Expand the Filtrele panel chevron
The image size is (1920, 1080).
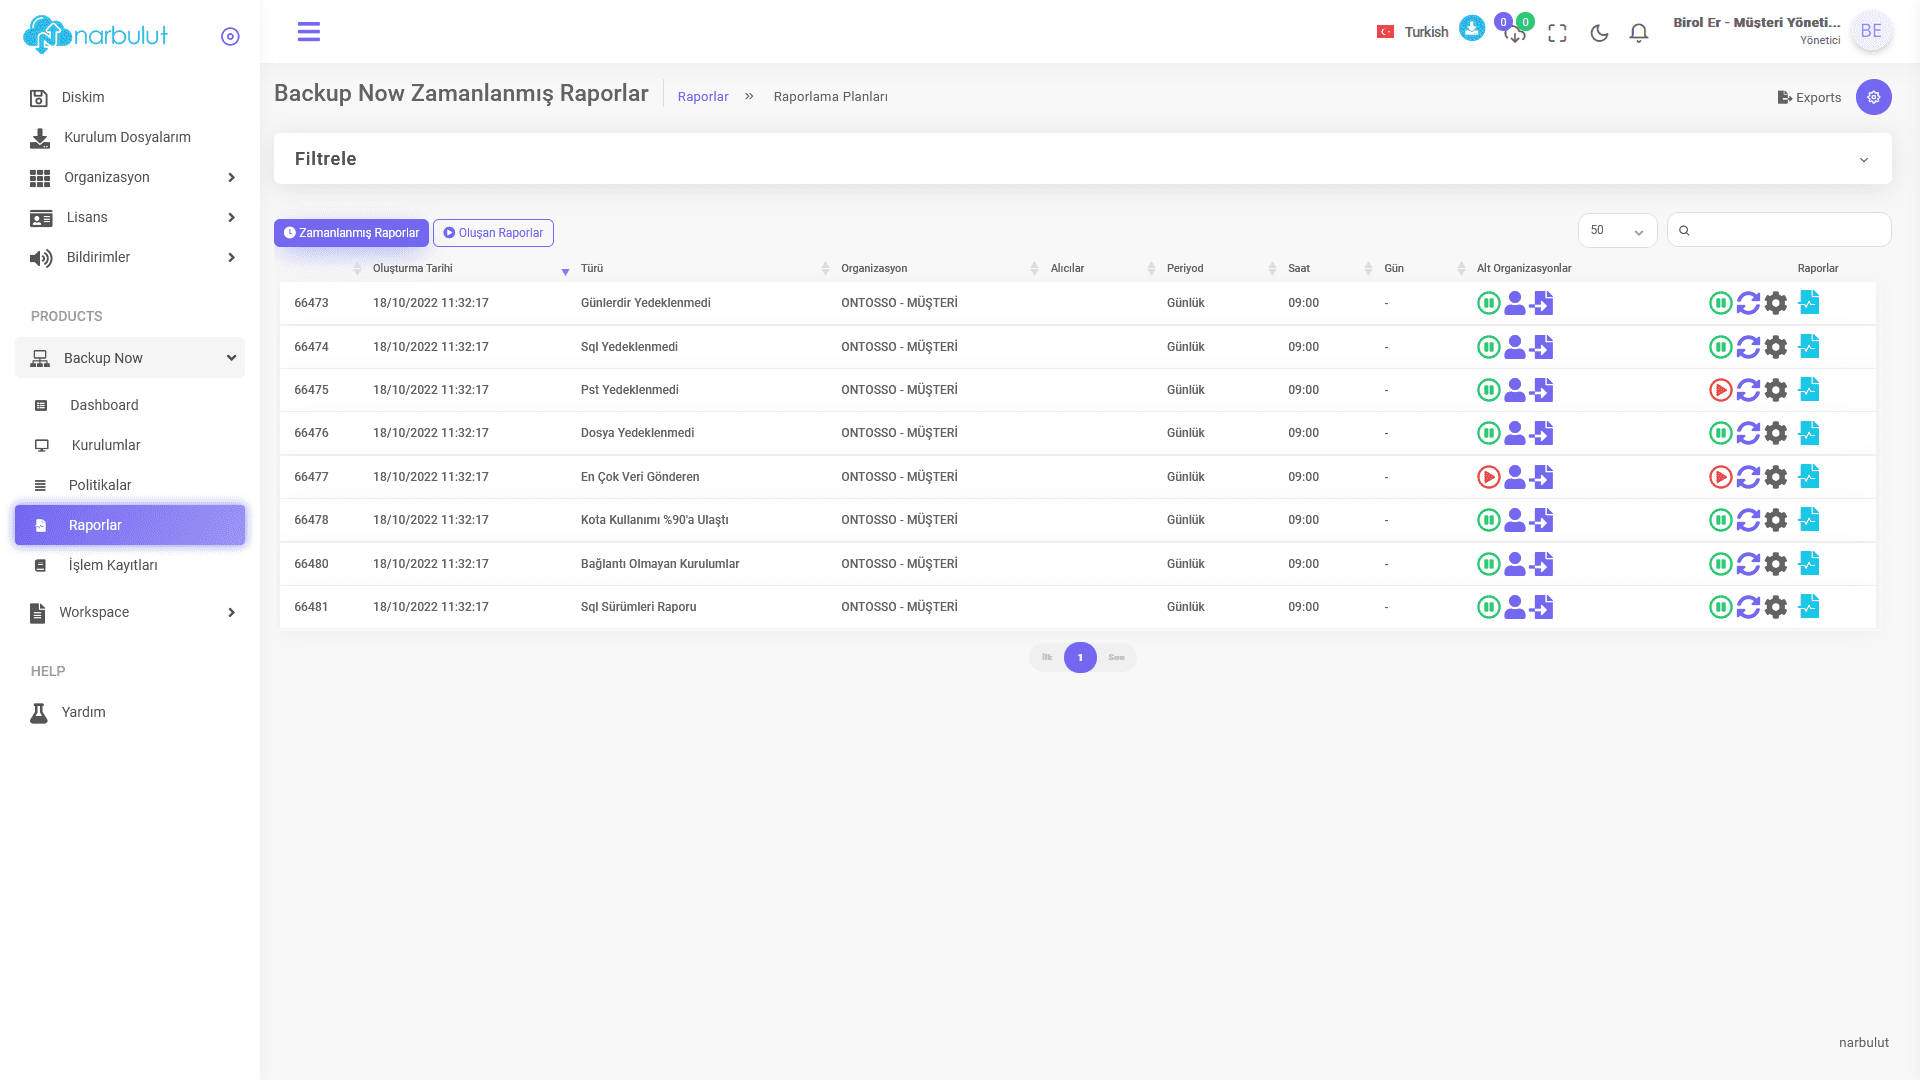[1863, 160]
